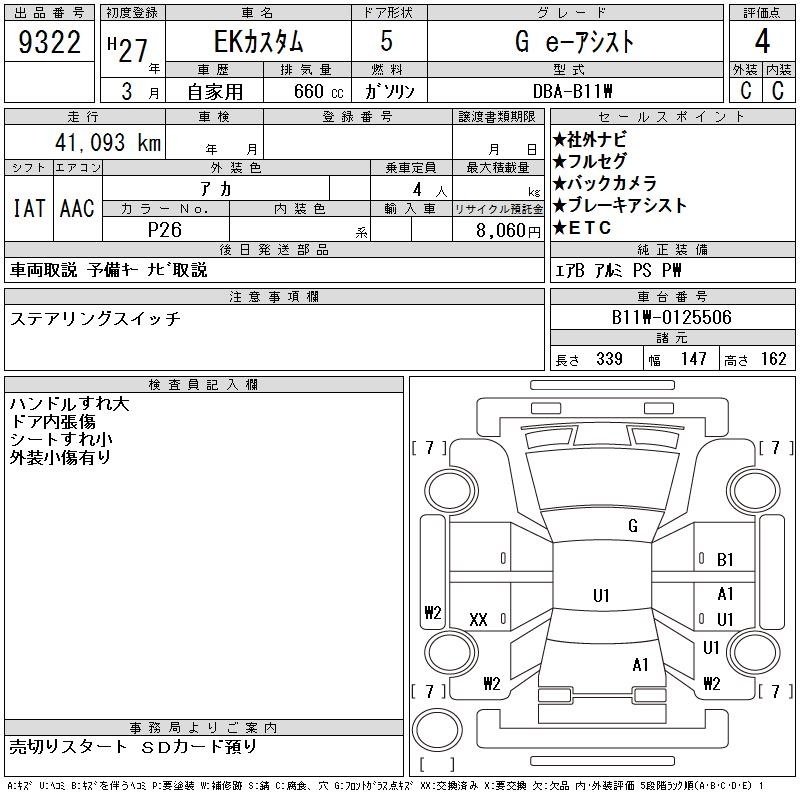Screen dimensions: 800x800
Task: Click the bottom-right [7] tire tread indicator
Action: point(771,691)
